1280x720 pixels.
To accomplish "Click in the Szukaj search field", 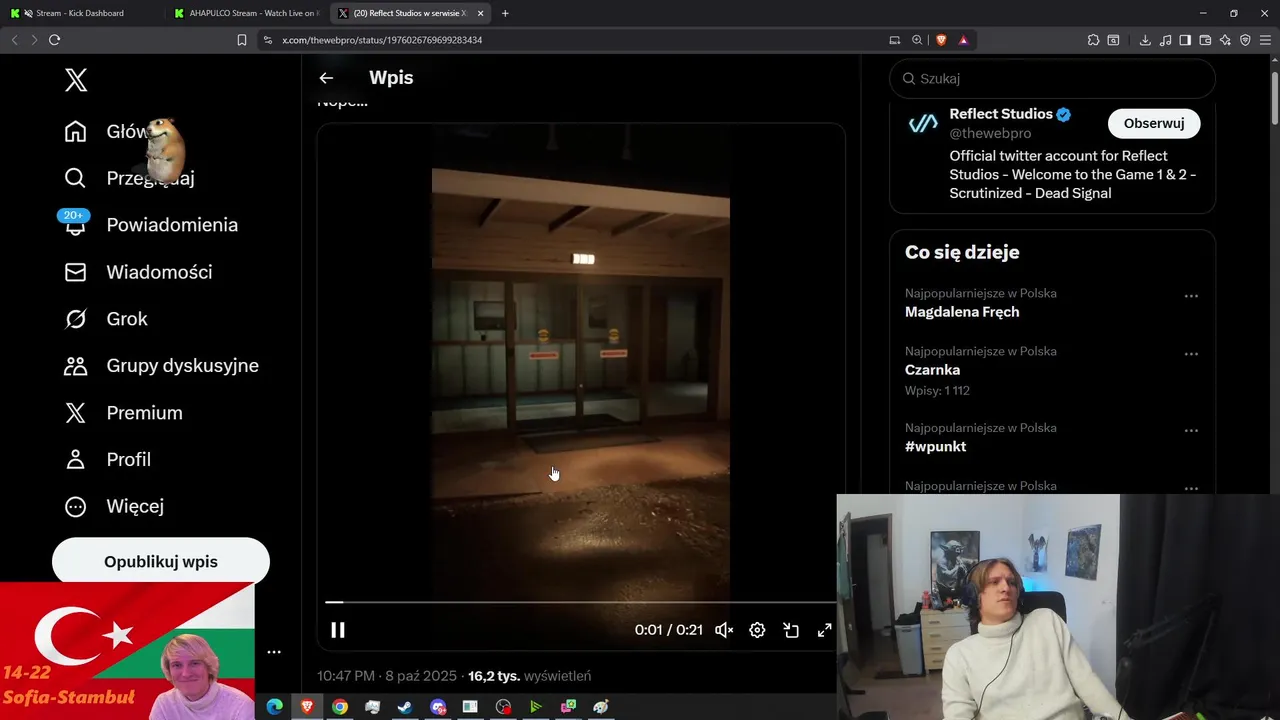I will coord(1052,78).
